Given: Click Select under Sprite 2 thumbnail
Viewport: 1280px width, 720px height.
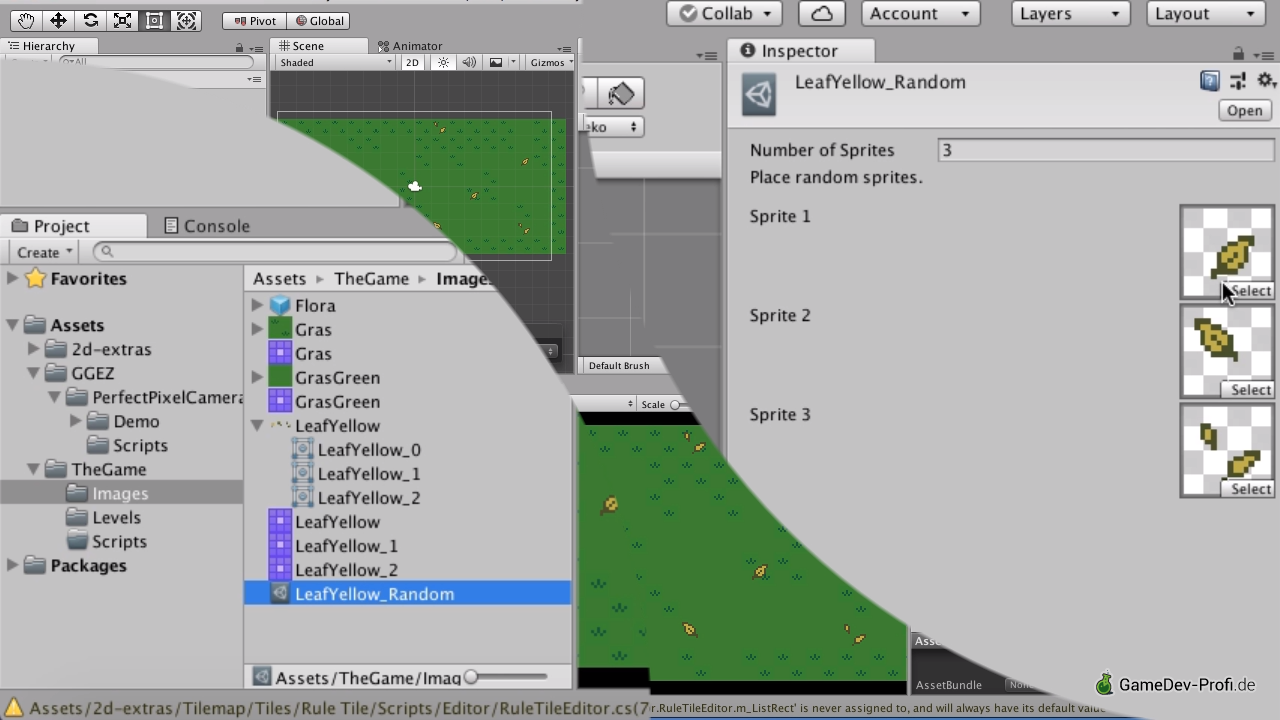Looking at the screenshot, I should tap(1250, 390).
